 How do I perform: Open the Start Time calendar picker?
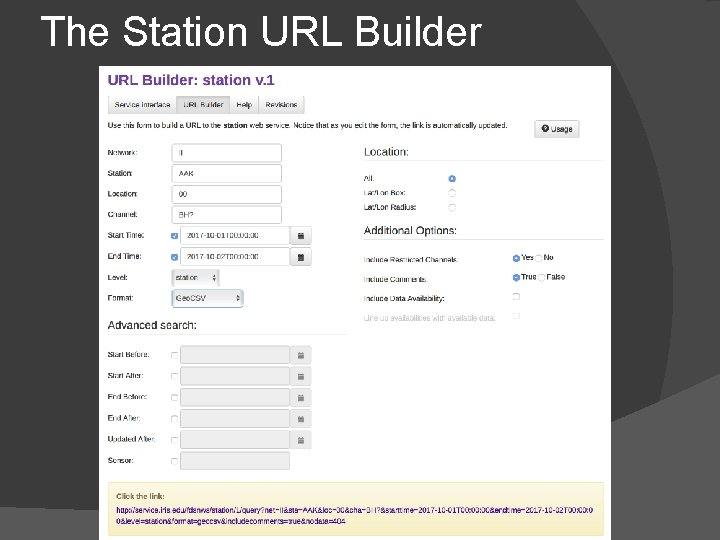pos(301,236)
